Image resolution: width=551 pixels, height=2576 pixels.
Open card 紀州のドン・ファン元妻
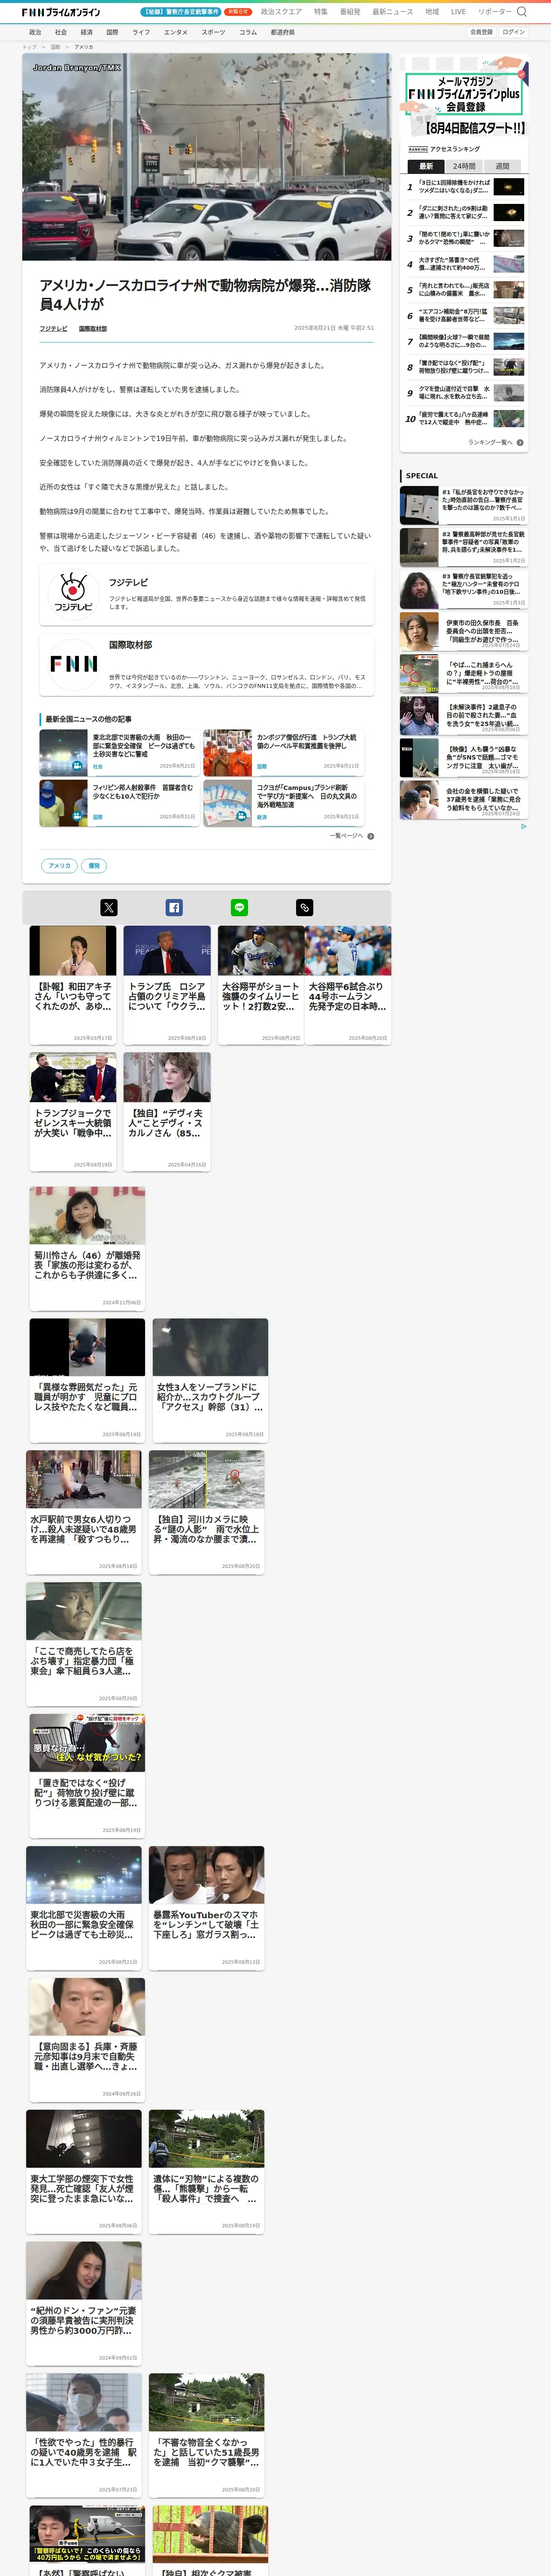[x=84, y=2303]
